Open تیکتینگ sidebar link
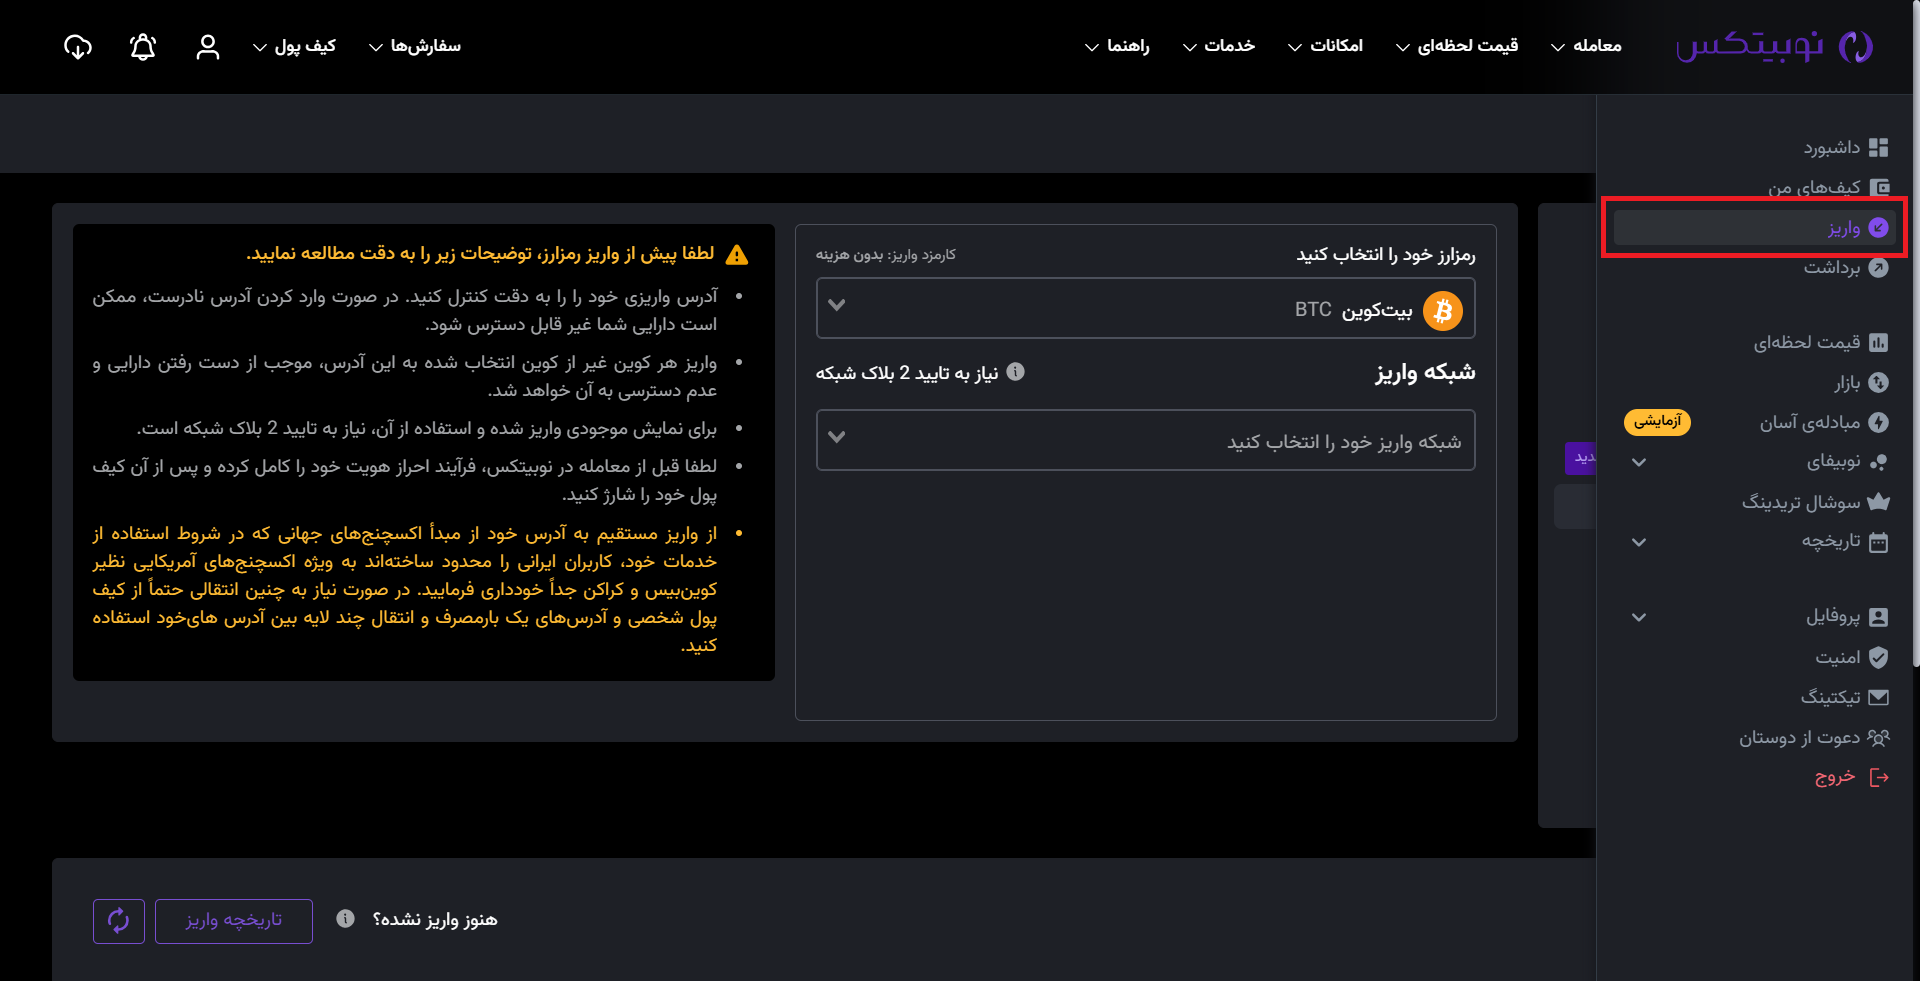Screen dimensions: 1920x981 [x=1831, y=697]
